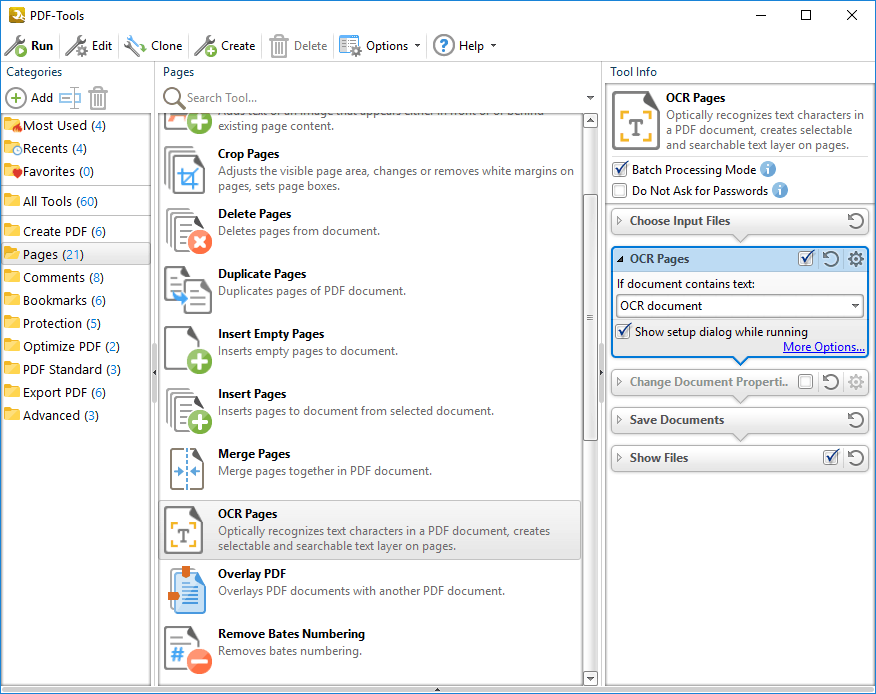The height and width of the screenshot is (694, 876).
Task: Open the Comments category
Action: (75, 278)
